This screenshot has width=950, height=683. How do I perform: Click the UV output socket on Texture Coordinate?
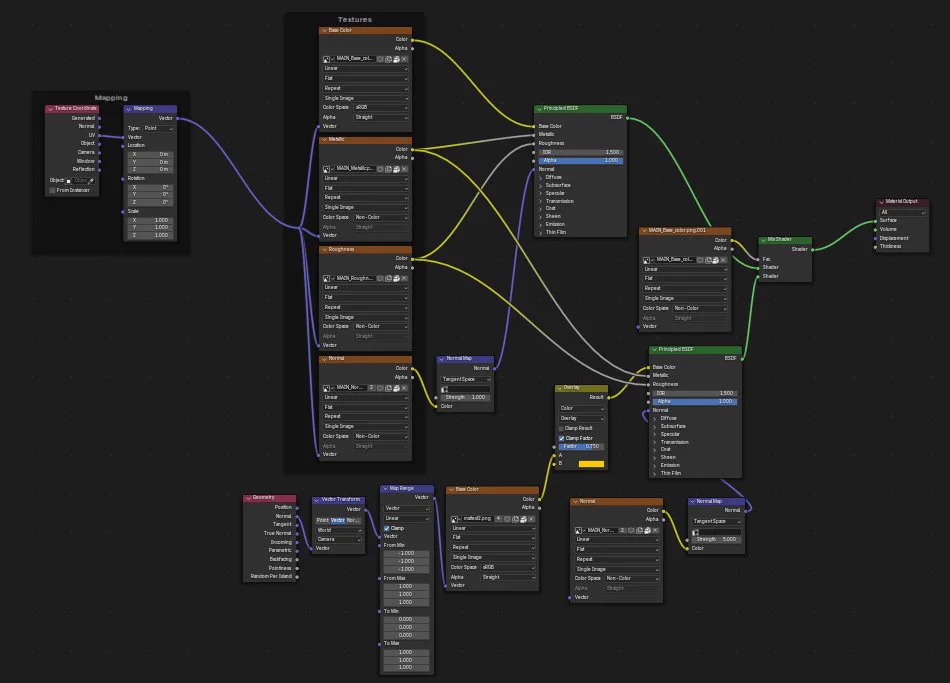pos(99,135)
